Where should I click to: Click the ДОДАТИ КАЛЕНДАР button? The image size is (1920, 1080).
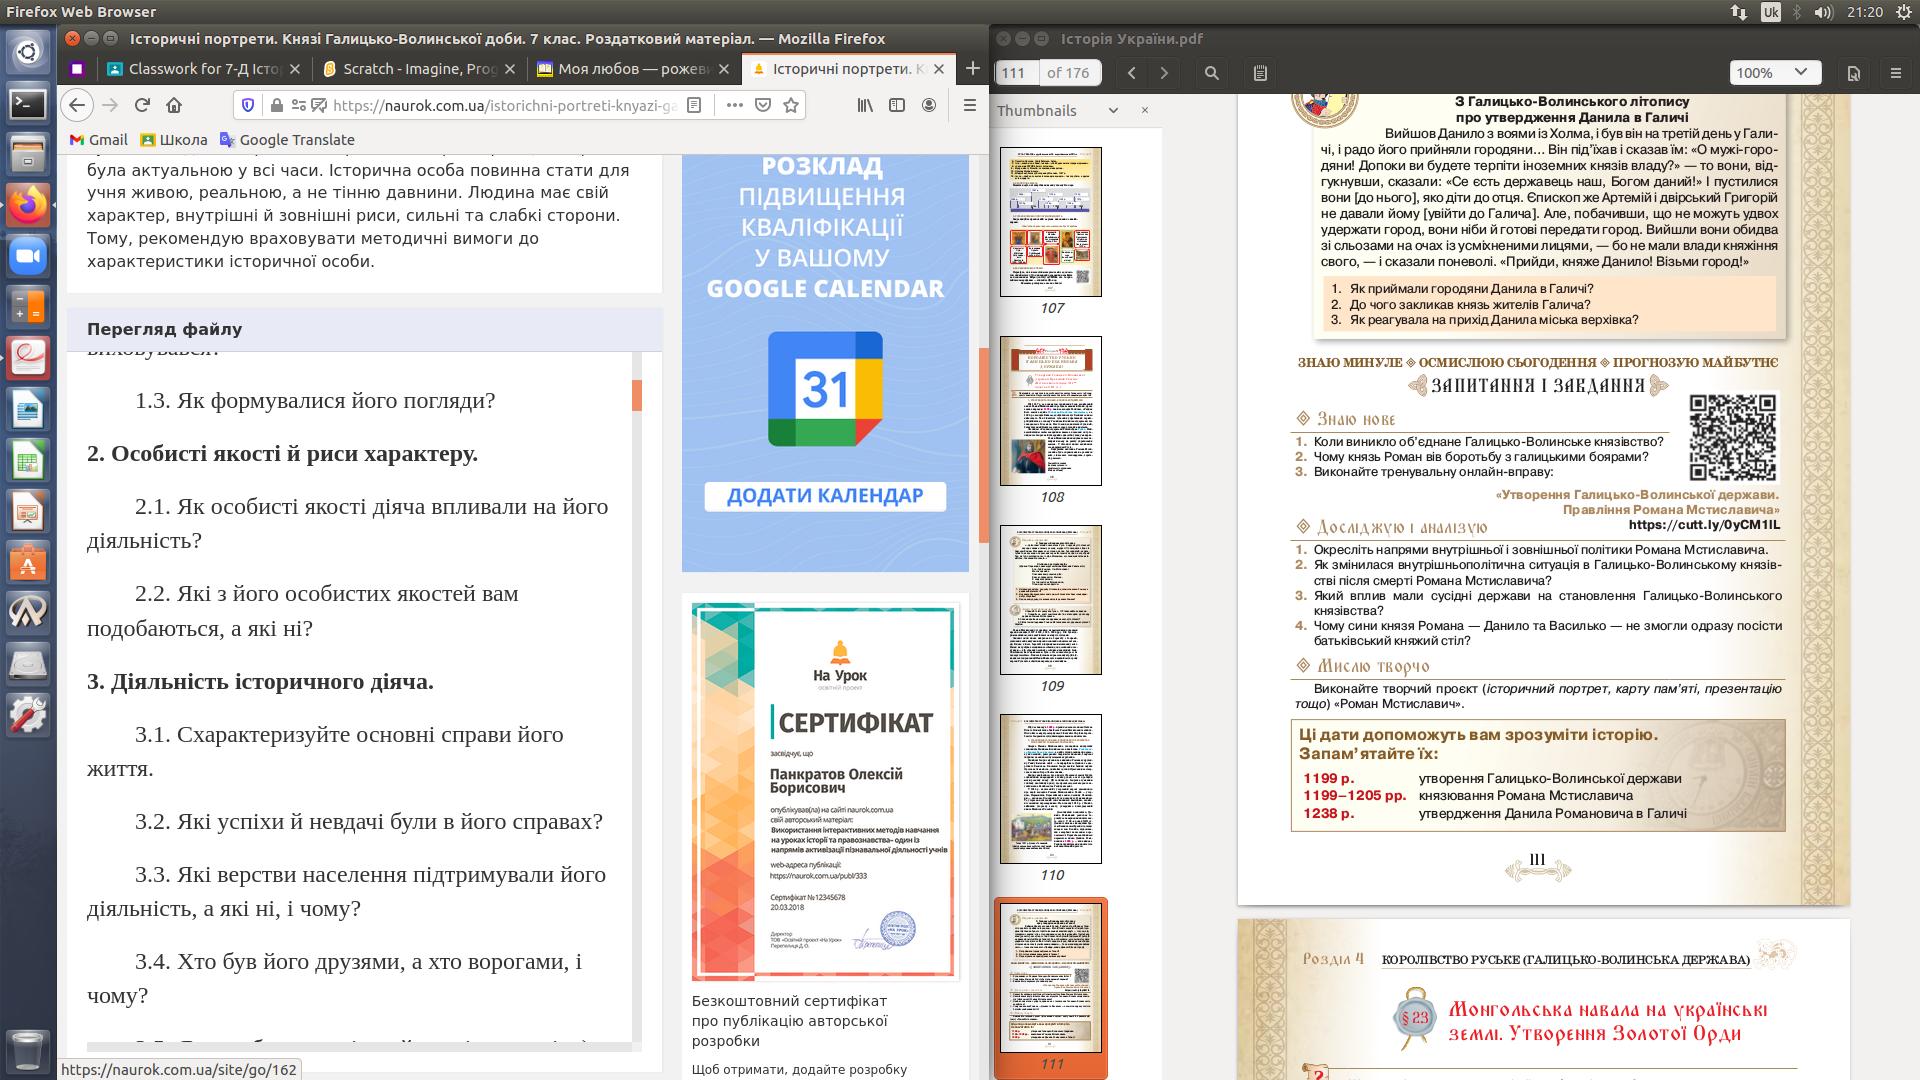pyautogui.click(x=825, y=496)
